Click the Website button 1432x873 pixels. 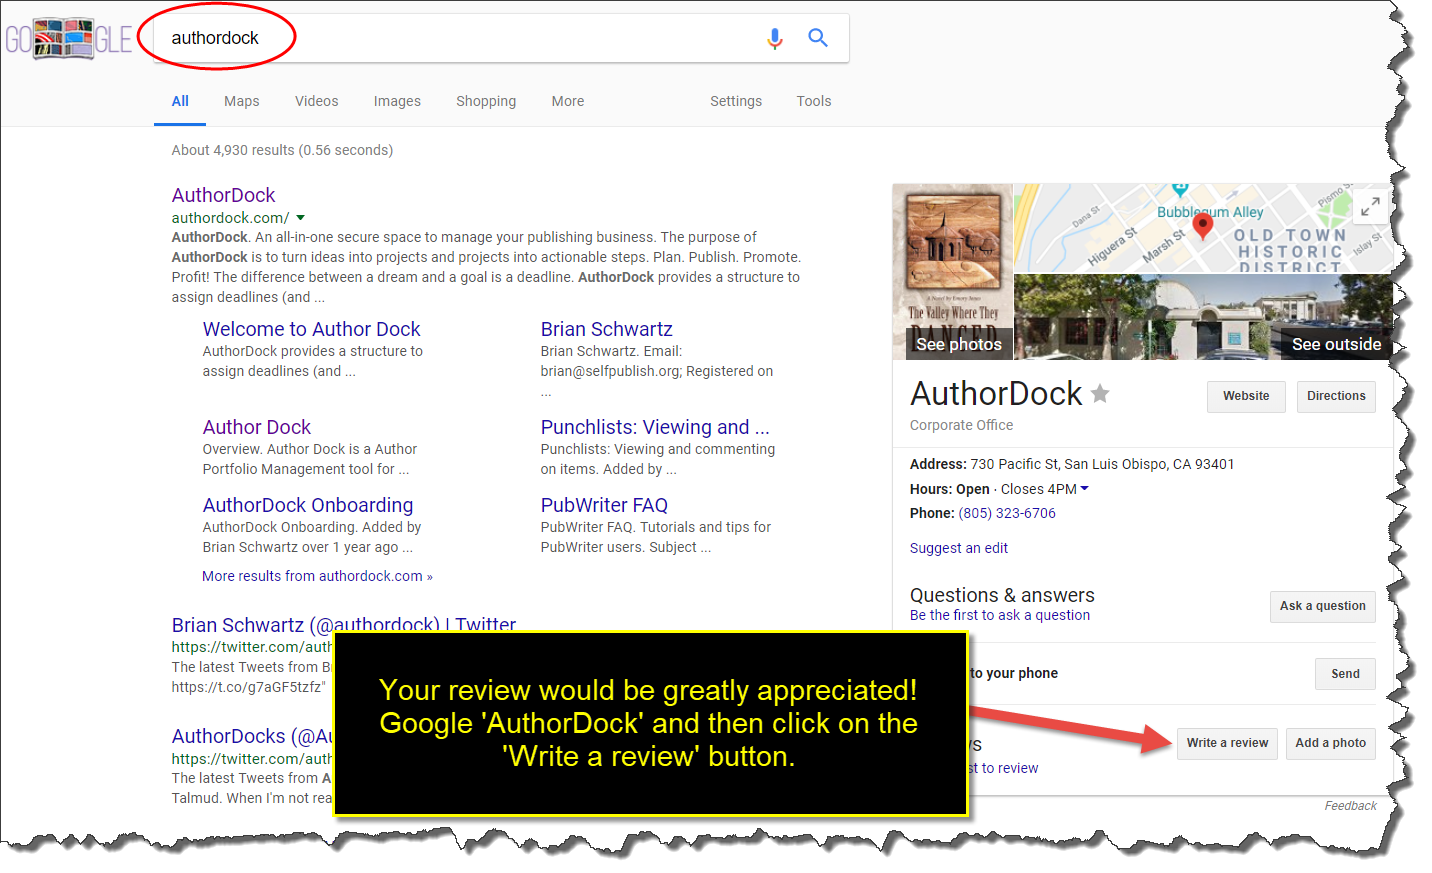[x=1246, y=396]
